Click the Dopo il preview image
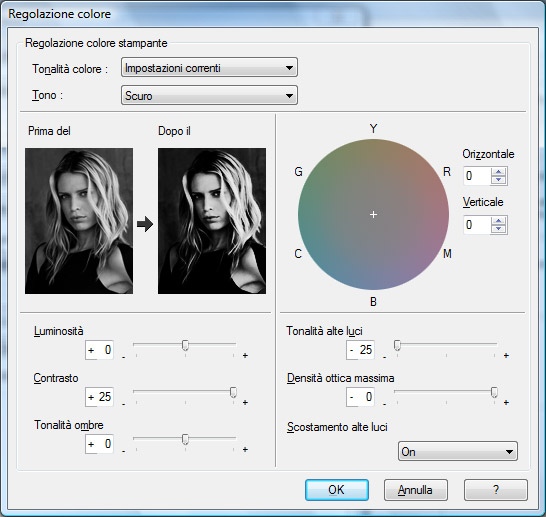The height and width of the screenshot is (517, 546). pyautogui.click(x=212, y=221)
